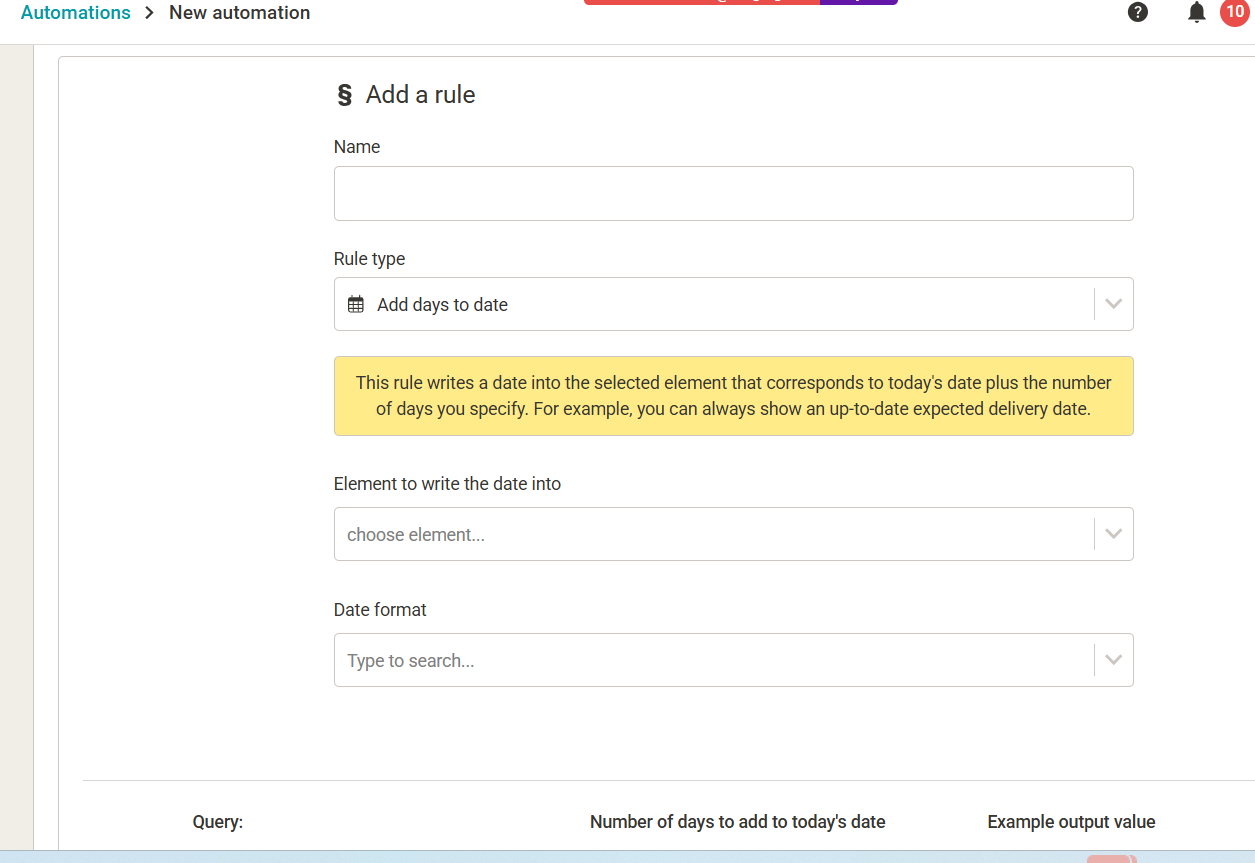1255x863 pixels.
Task: Open the help question mark icon
Action: [1137, 13]
